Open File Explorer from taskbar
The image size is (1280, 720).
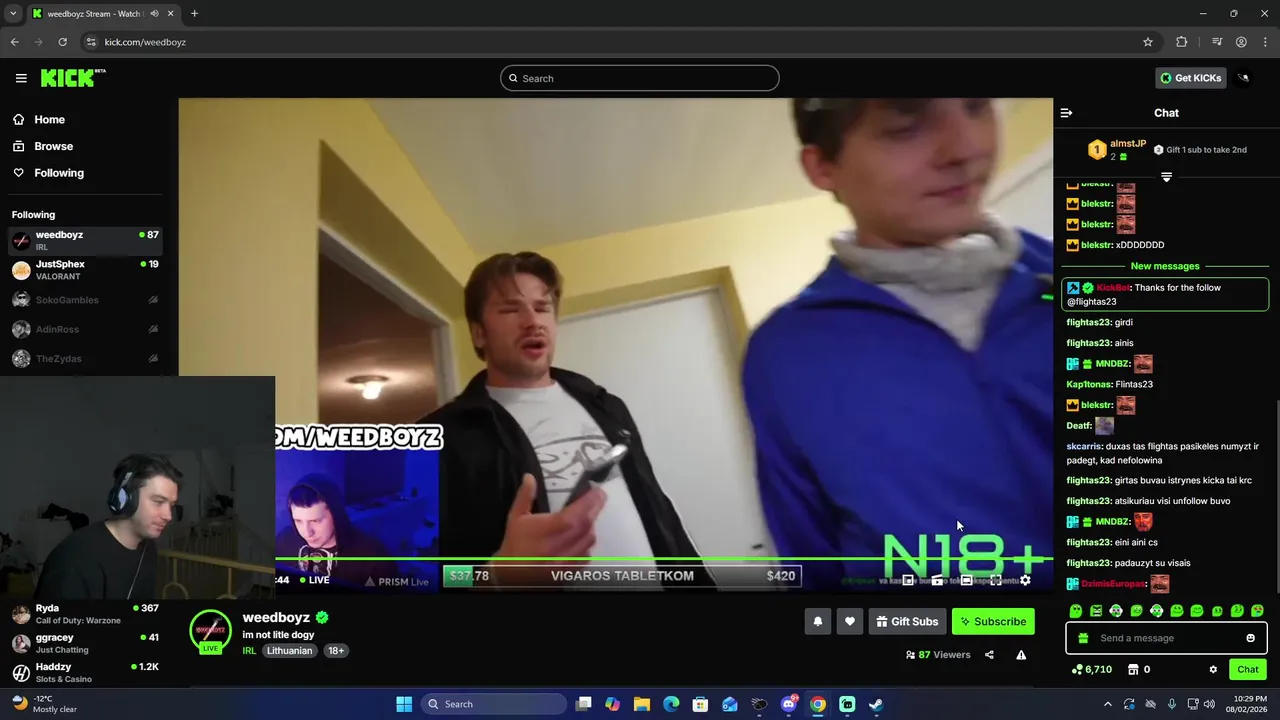point(642,704)
